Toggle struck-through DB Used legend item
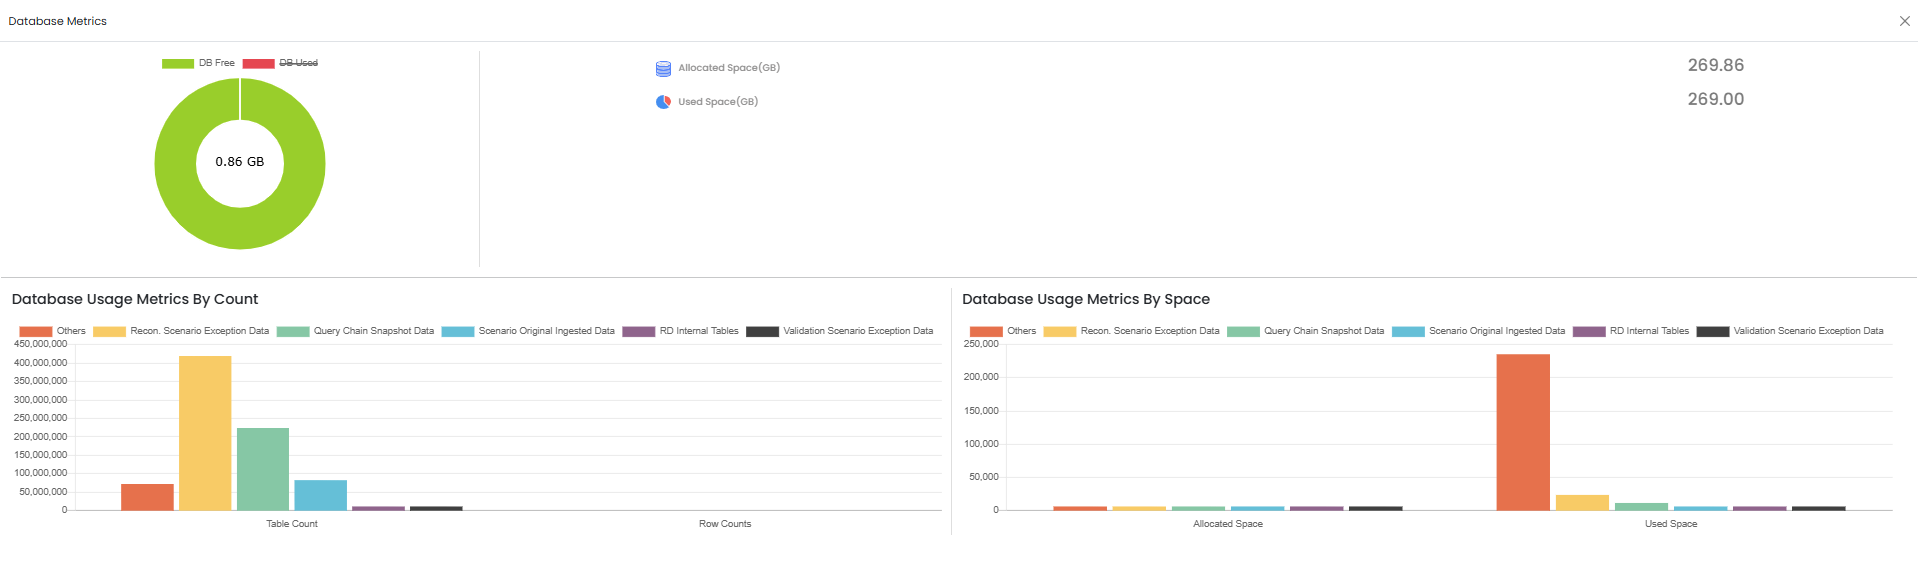1918x566 pixels. [x=280, y=63]
